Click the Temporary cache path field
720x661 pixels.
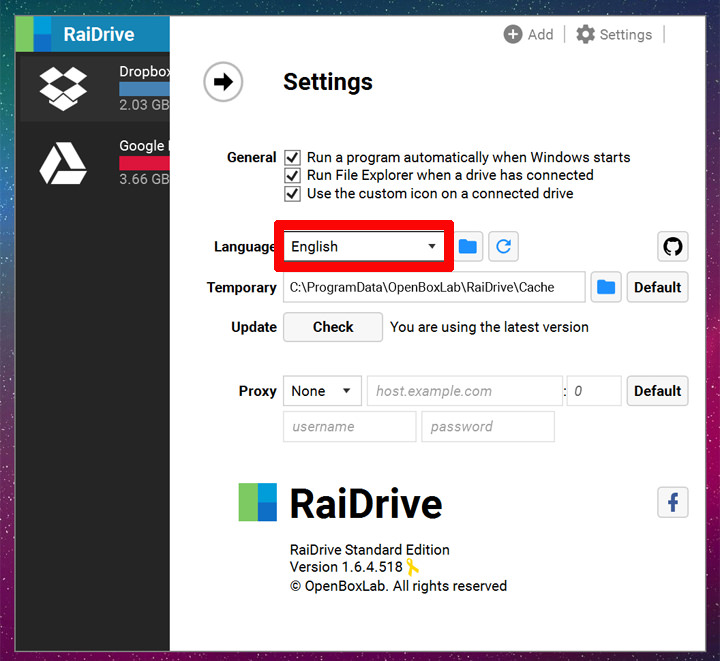[x=434, y=287]
